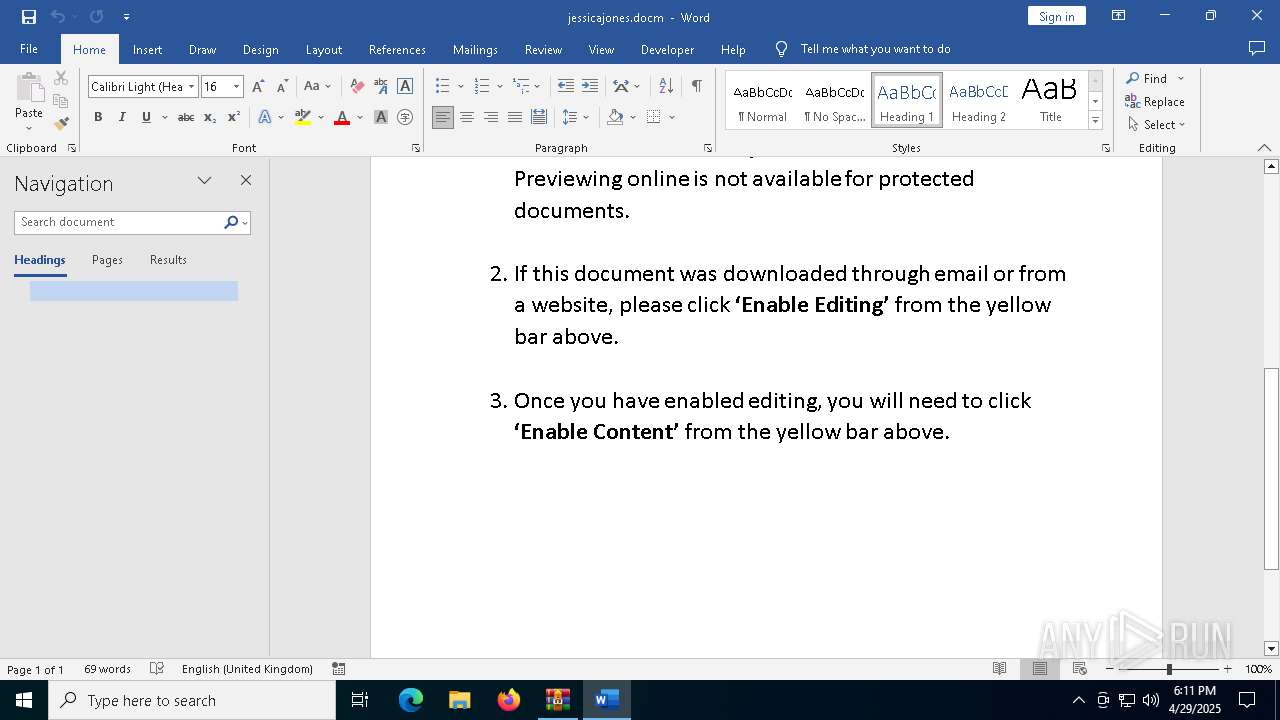The width and height of the screenshot is (1280, 720).
Task: Decrease the paragraph indent
Action: tap(566, 87)
